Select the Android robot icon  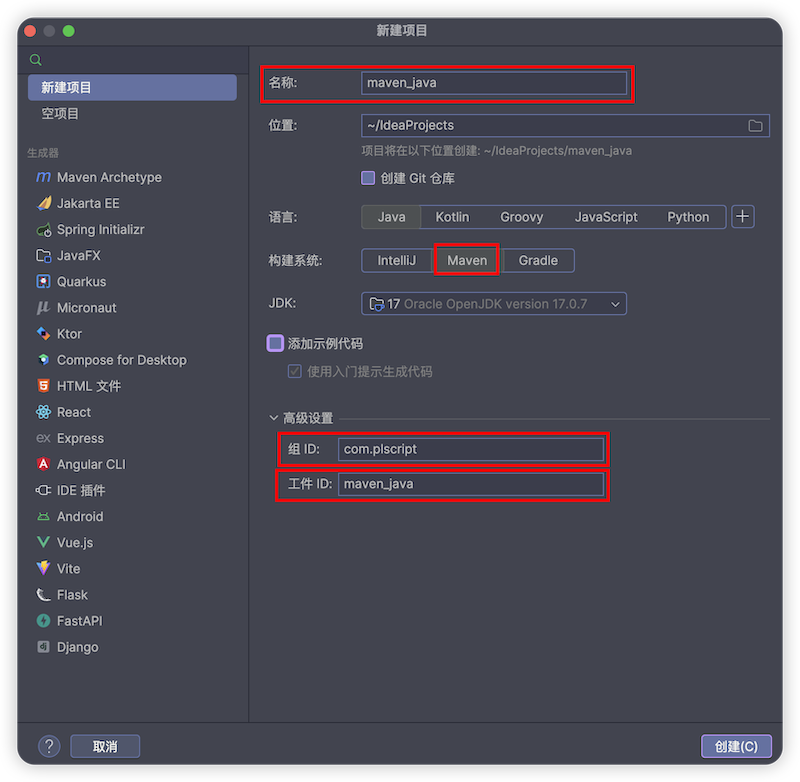click(x=43, y=517)
